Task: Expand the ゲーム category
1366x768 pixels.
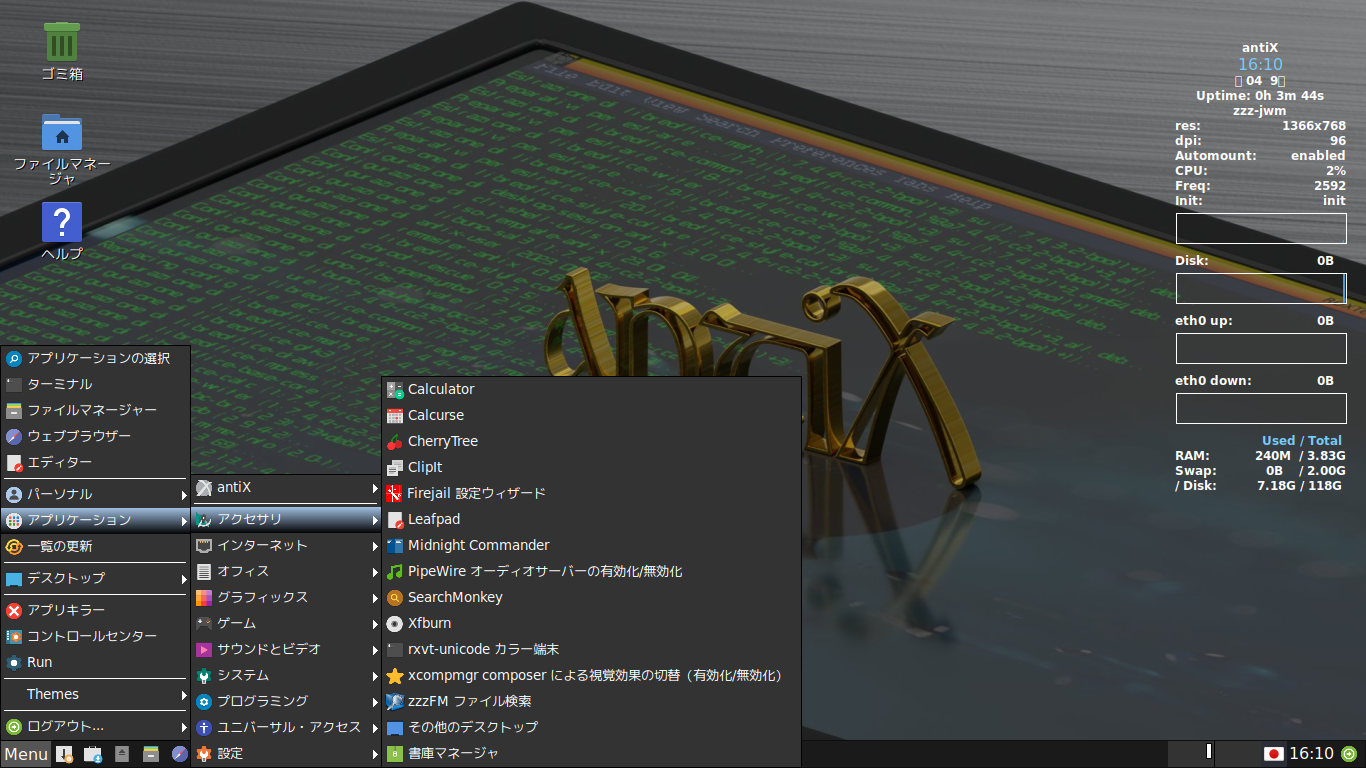Action: tap(287, 623)
